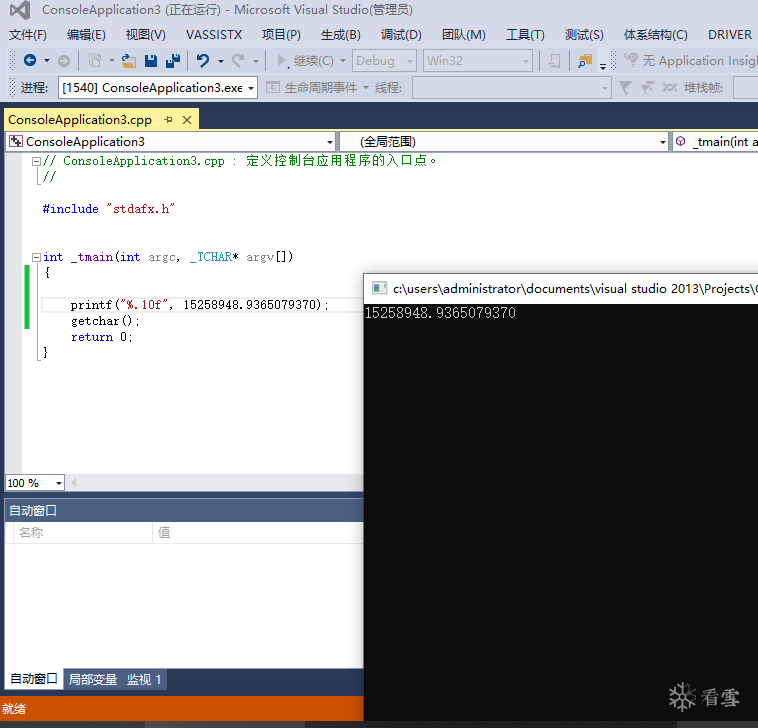758x728 pixels.
Task: Click the return 0; code line
Action: (102, 337)
